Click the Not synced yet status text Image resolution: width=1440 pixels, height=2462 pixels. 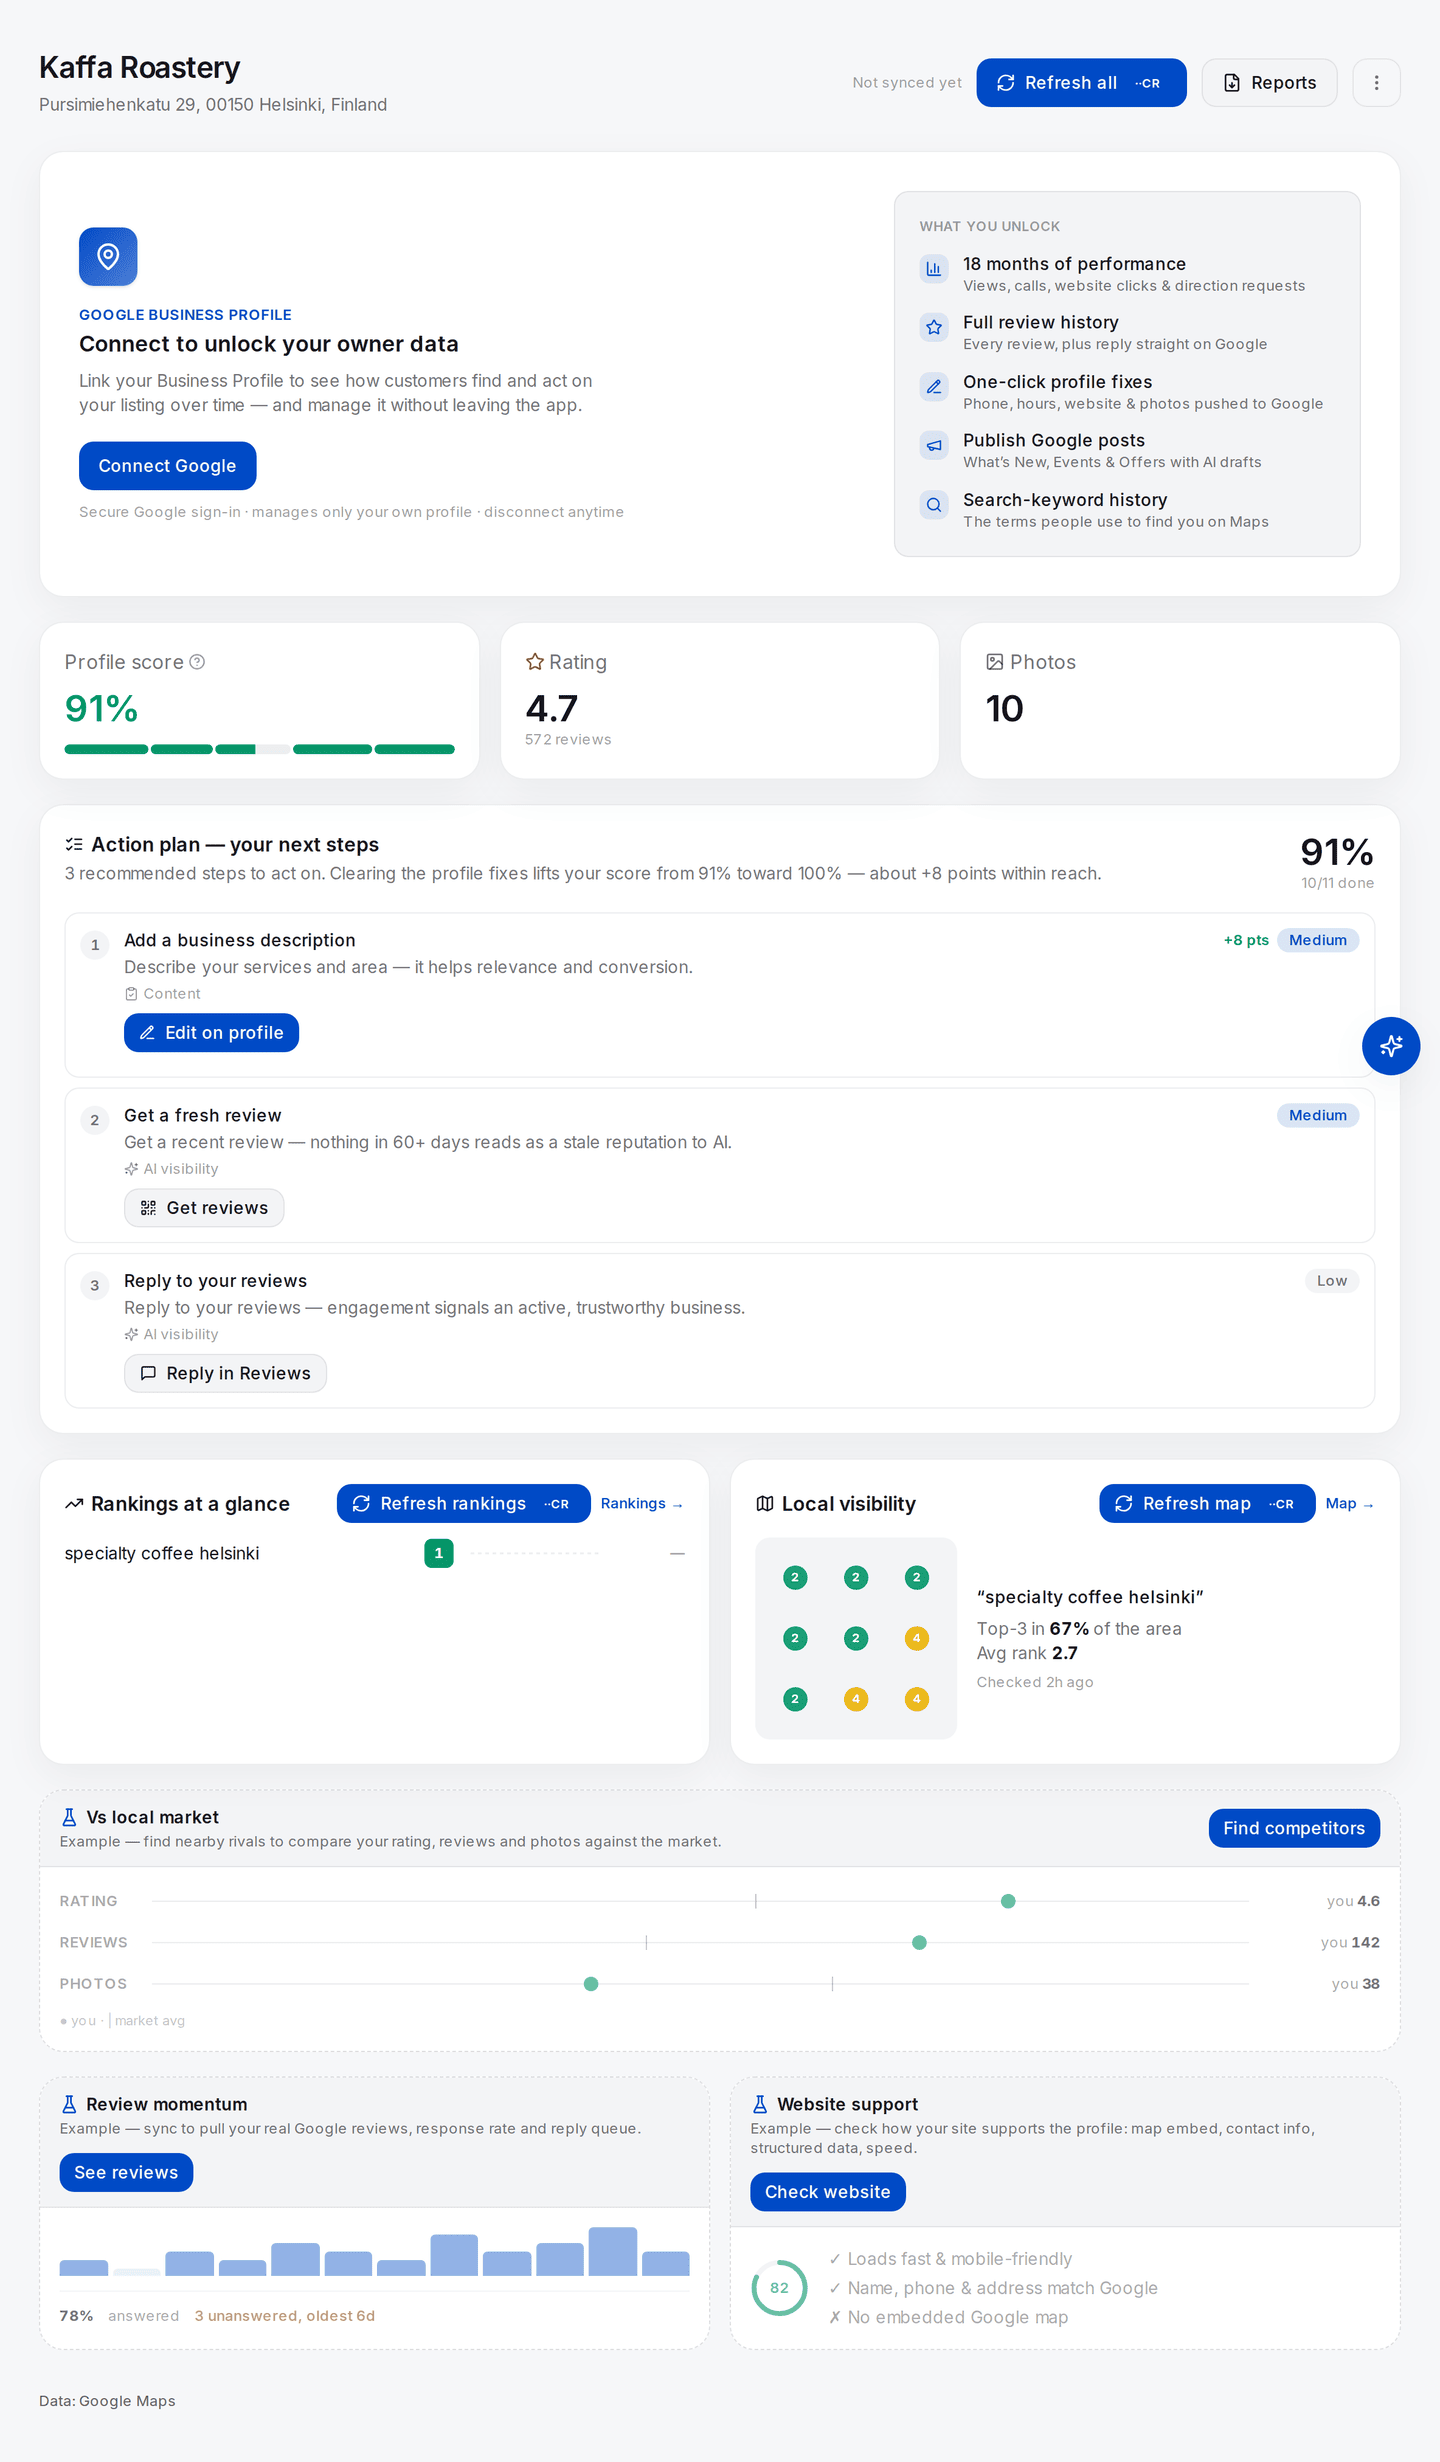coord(907,83)
